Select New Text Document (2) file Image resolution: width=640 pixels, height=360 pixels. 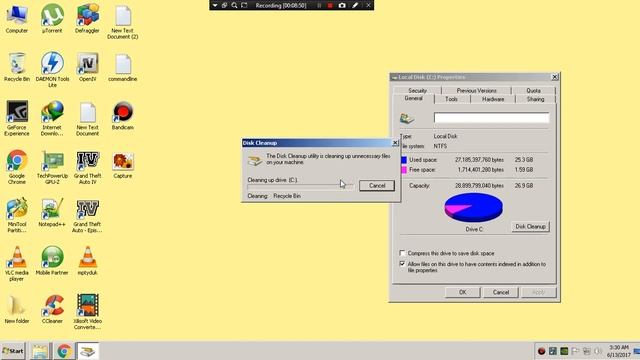click(123, 22)
